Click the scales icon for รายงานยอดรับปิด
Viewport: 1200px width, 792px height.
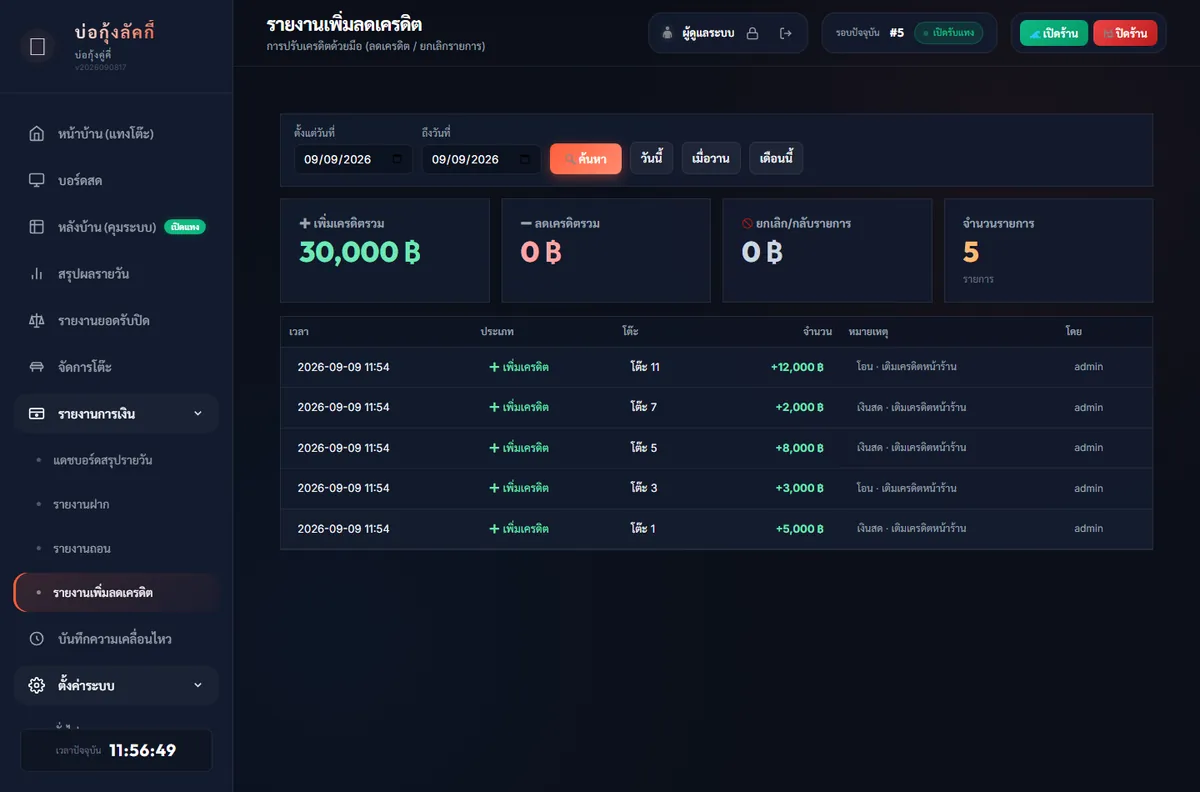click(37, 321)
